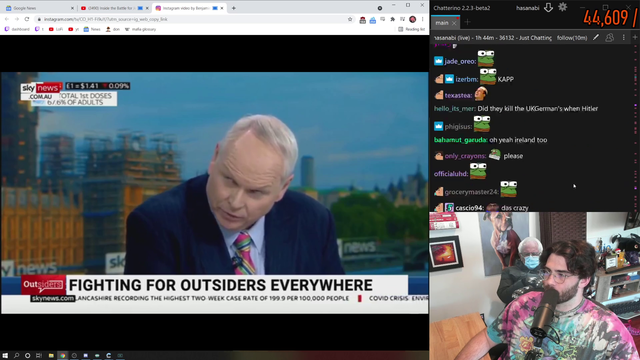This screenshot has width=640, height=360.
Task: Add a new split with plus icon
Action: 635,38
